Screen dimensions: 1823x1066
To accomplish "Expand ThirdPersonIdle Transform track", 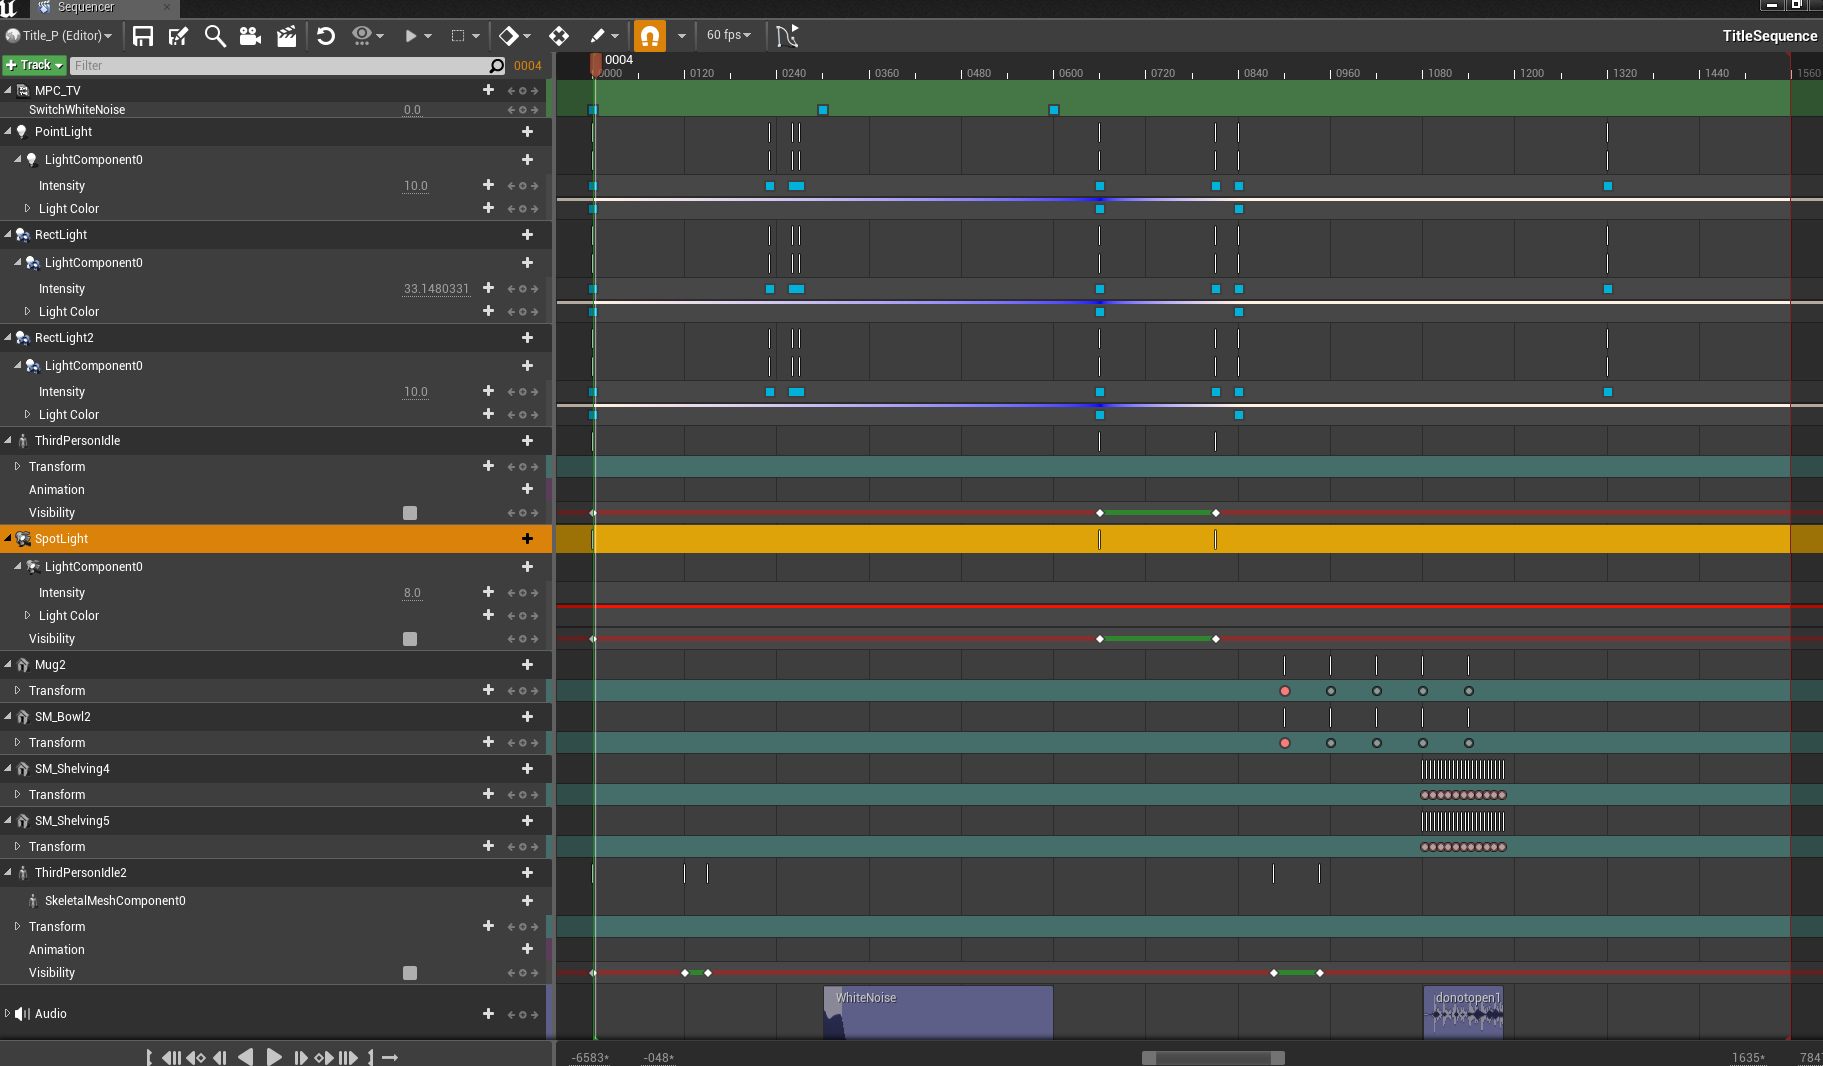I will pyautogui.click(x=17, y=466).
